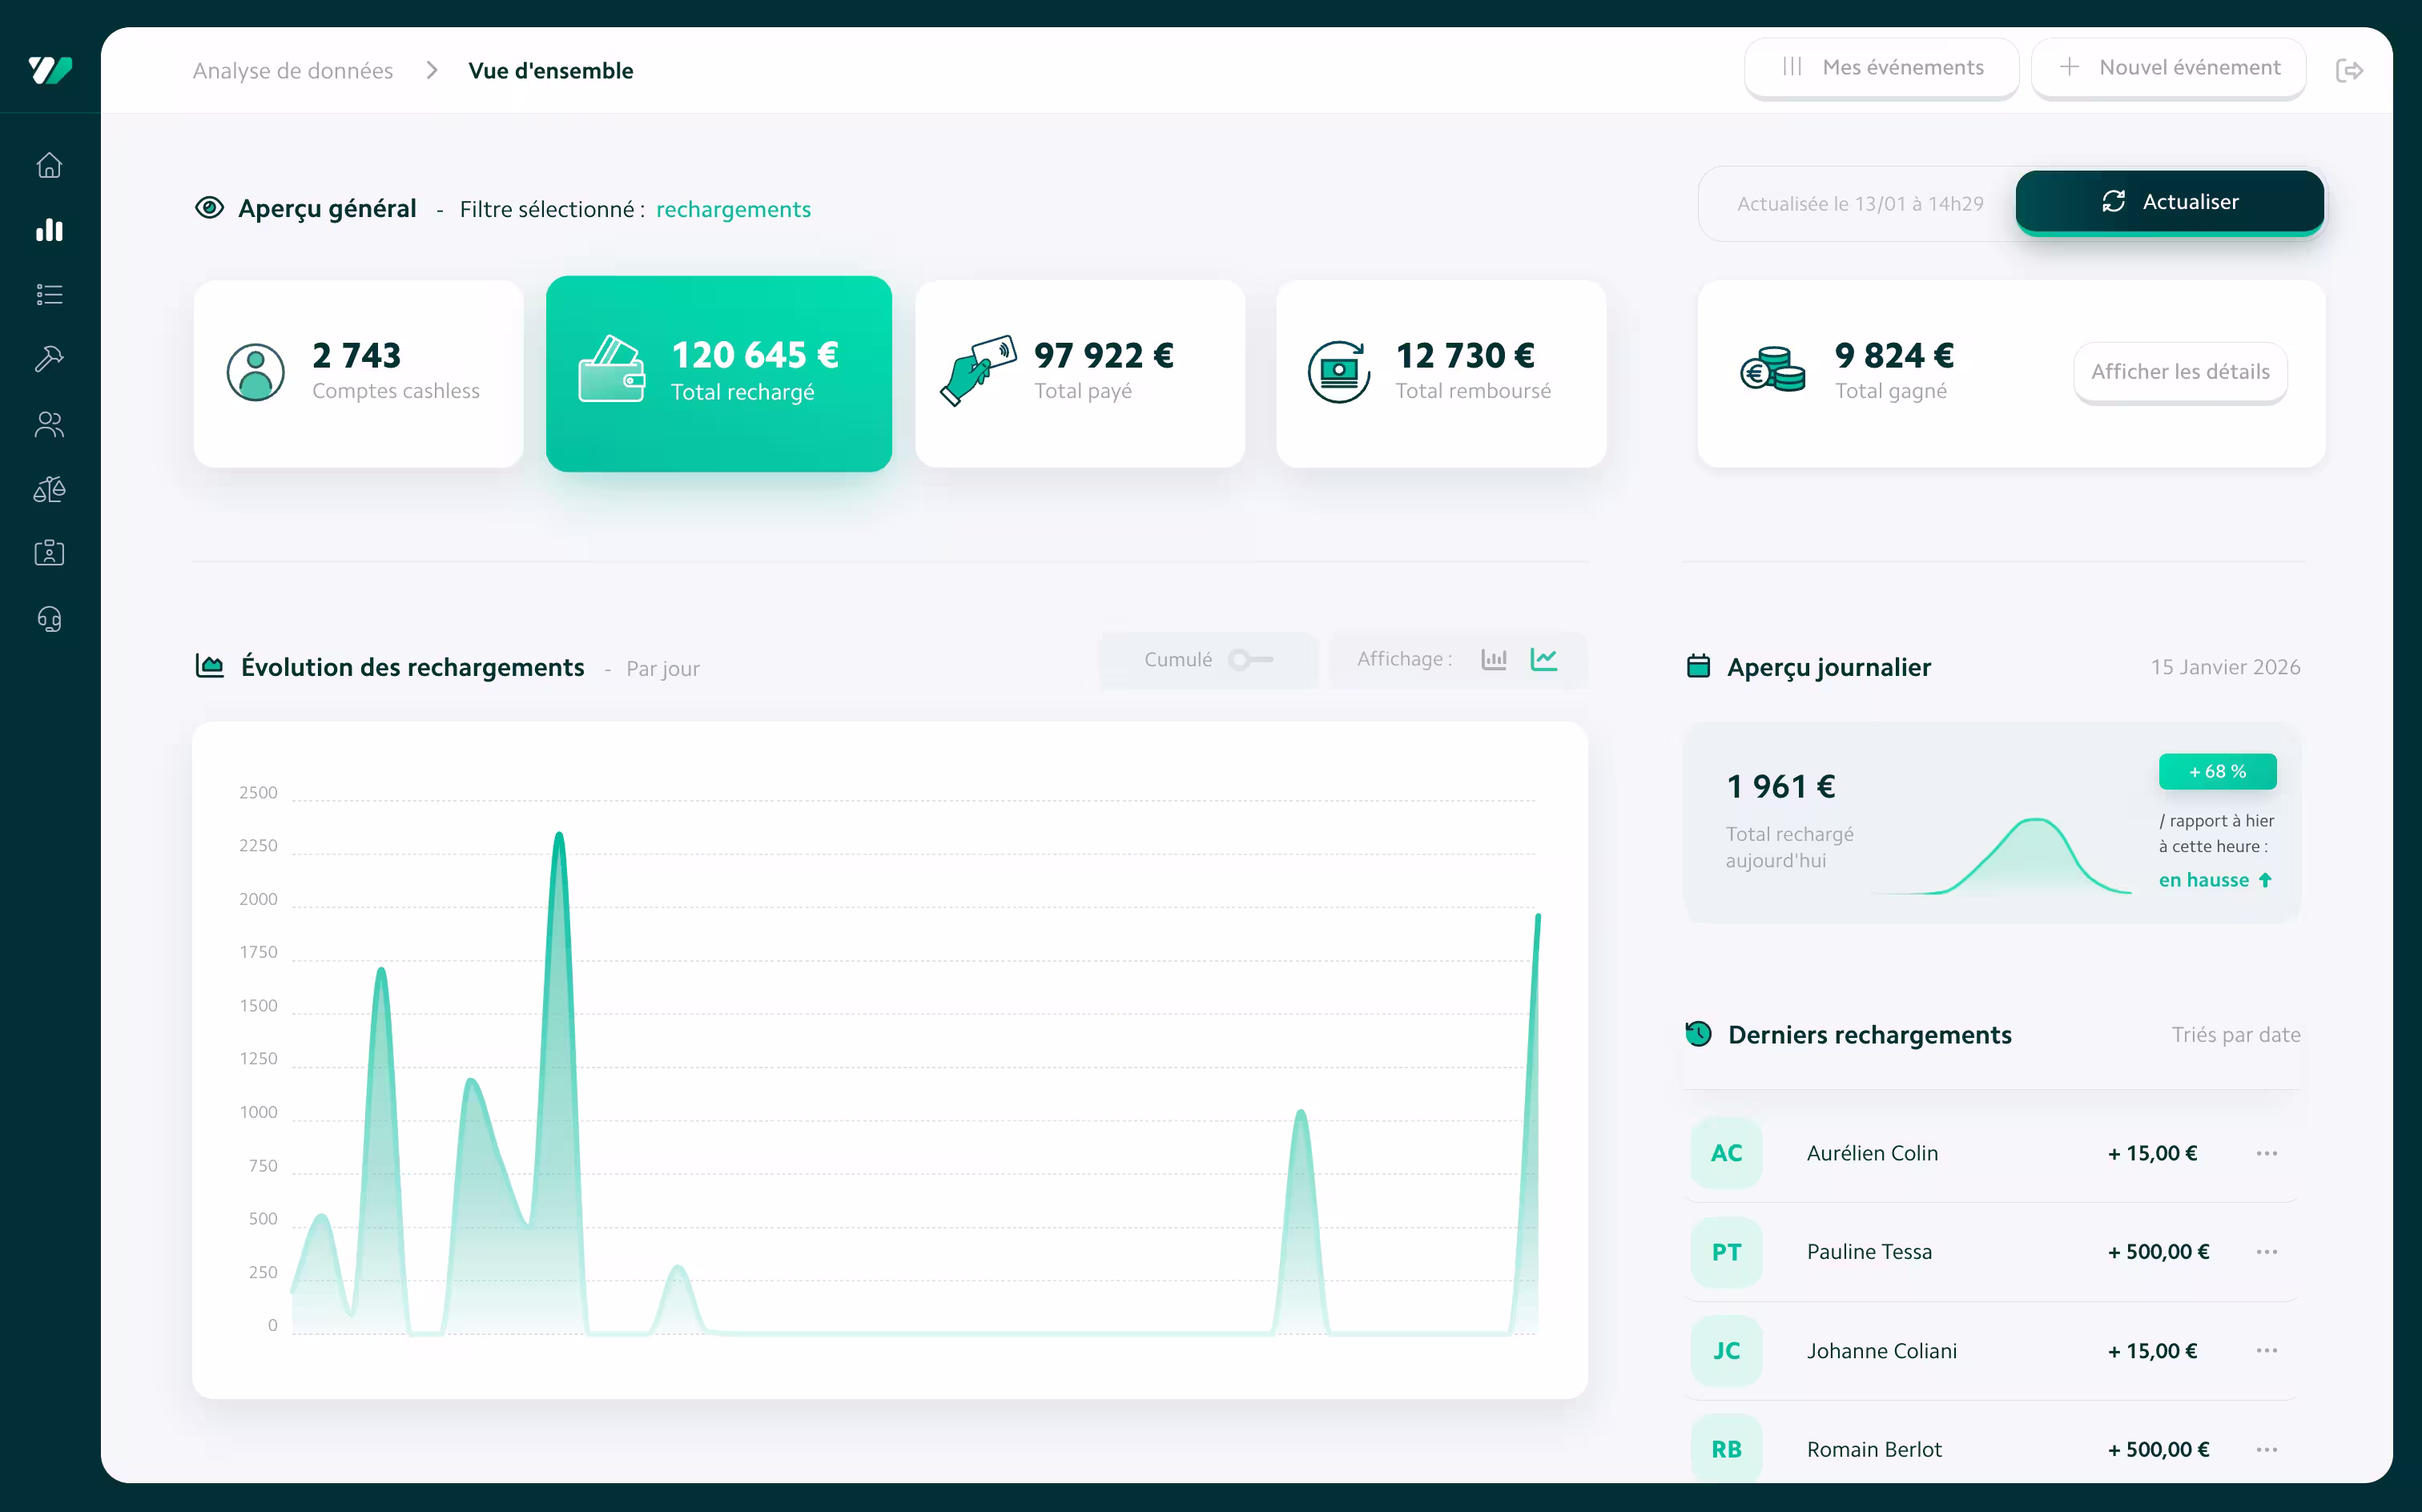This screenshot has height=1512, width=2422.
Task: Click the balance scale sidebar icon
Action: (49, 489)
